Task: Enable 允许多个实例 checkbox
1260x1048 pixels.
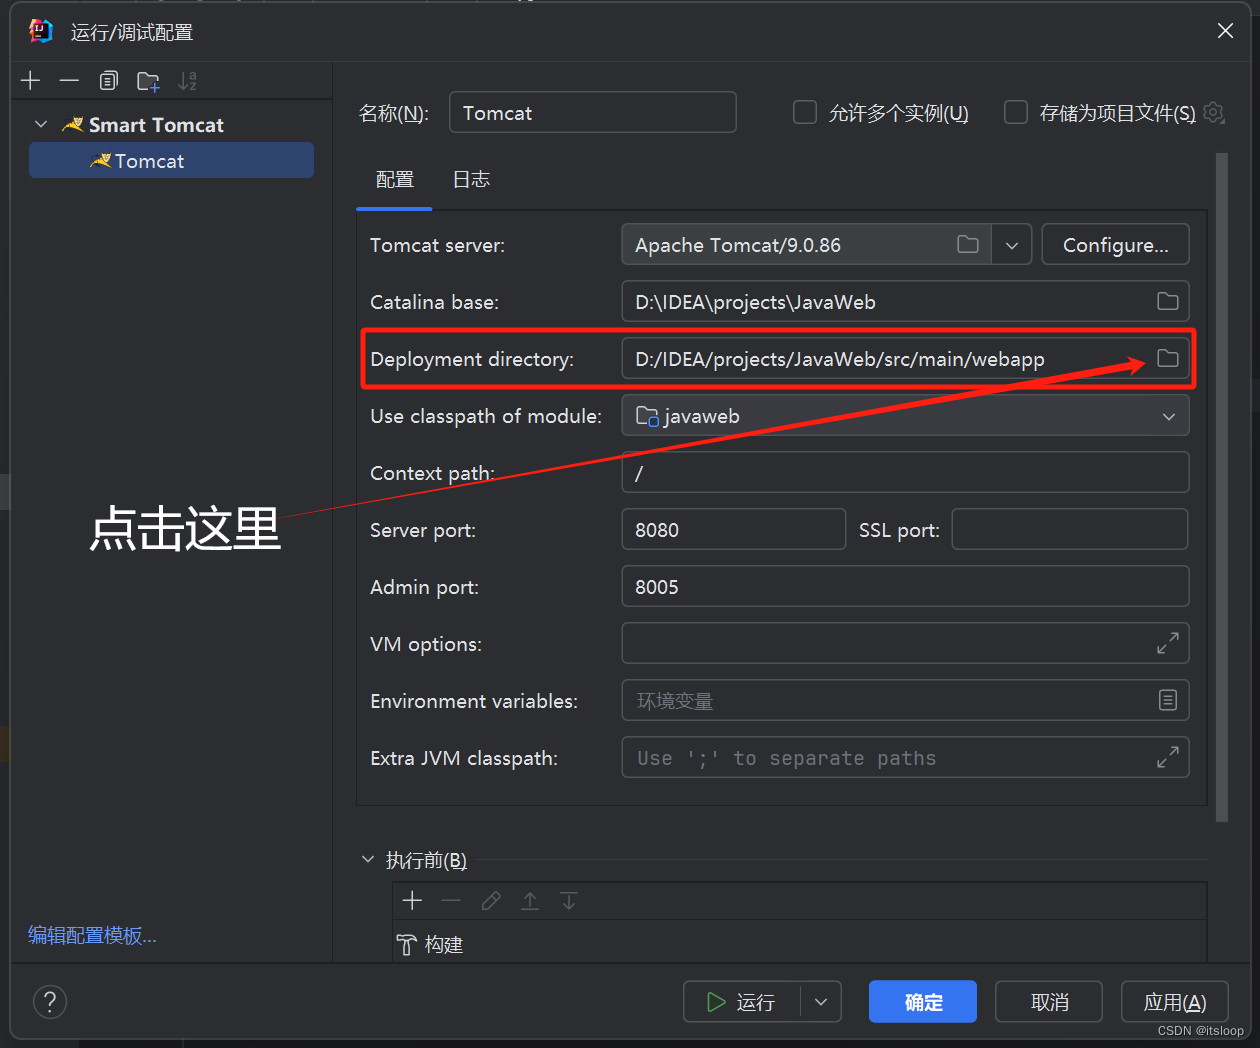Action: tap(805, 112)
